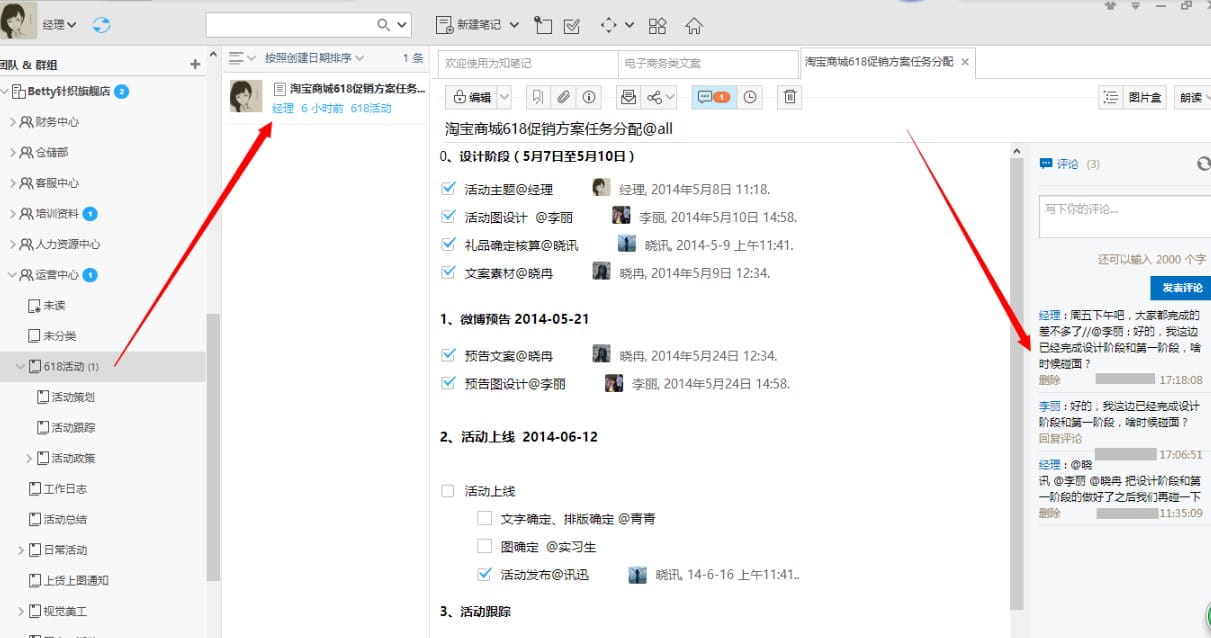Image resolution: width=1211 pixels, height=638 pixels.
Task: Click the user avatar at top left
Action: pyautogui.click(x=19, y=21)
